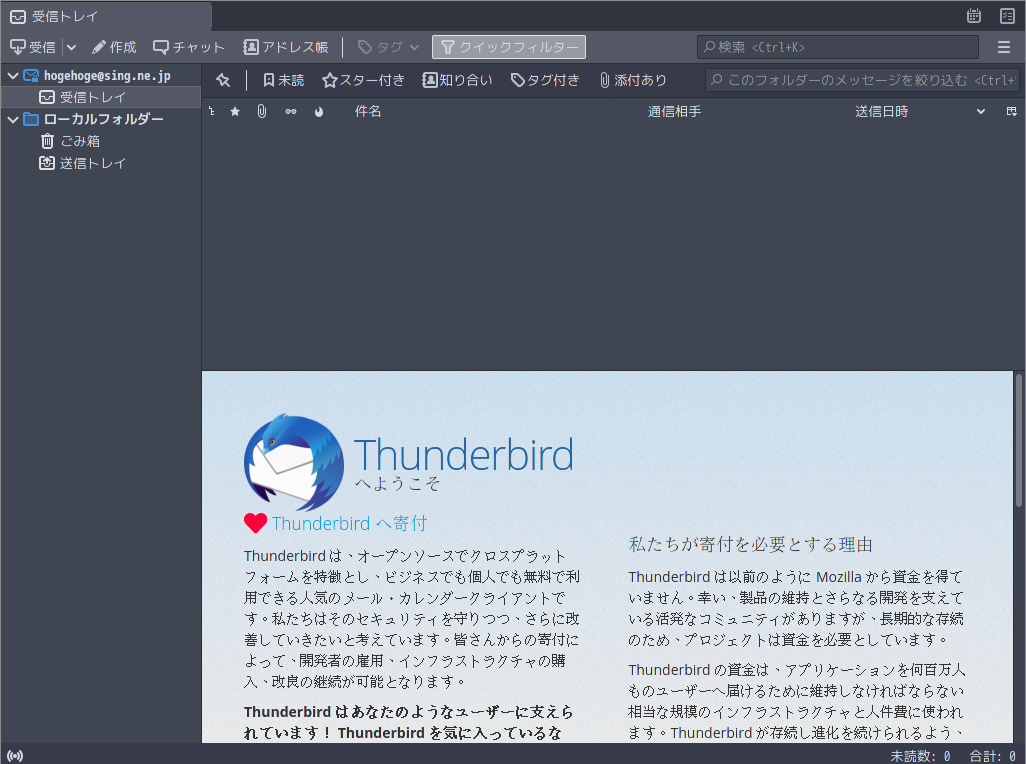Sort by read status glasses column

pyautogui.click(x=291, y=112)
